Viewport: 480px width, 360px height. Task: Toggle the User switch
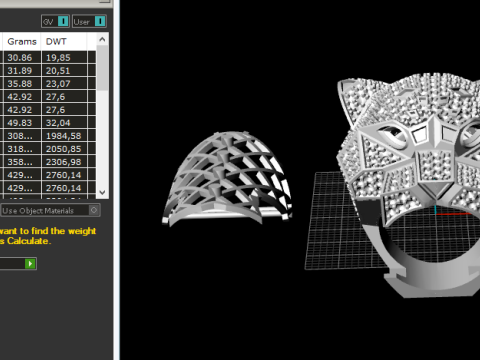(89, 22)
